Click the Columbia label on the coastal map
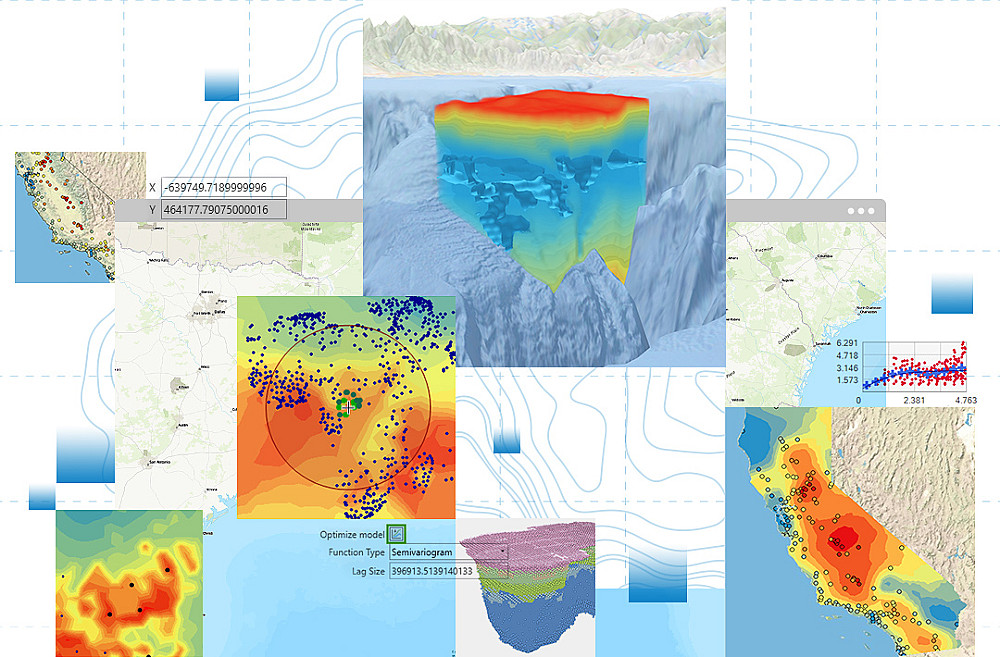 pyautogui.click(x=824, y=256)
